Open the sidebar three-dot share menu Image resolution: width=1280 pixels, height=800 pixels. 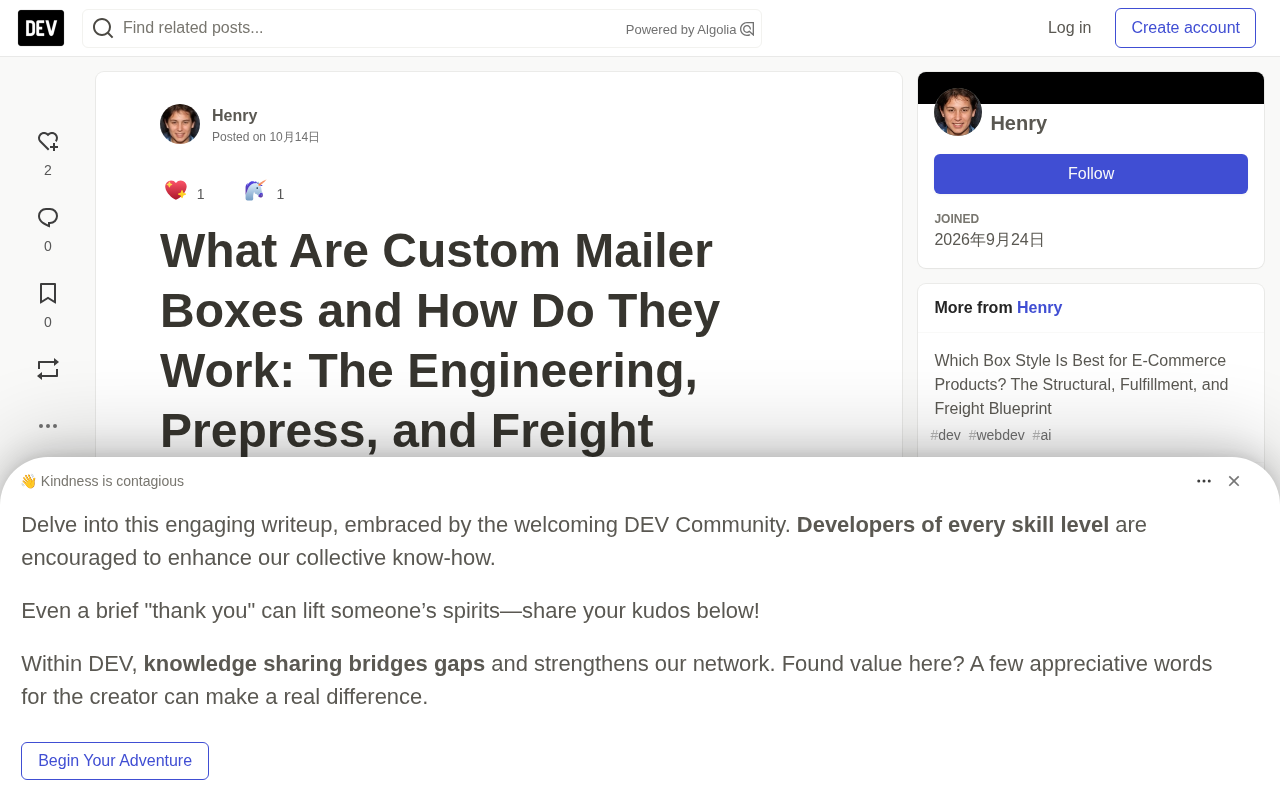pyautogui.click(x=48, y=426)
